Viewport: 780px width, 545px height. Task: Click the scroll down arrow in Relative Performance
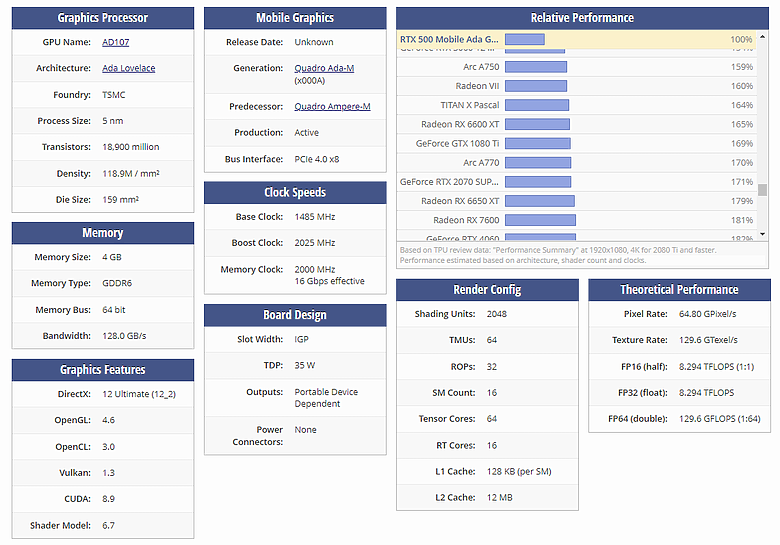762,234
